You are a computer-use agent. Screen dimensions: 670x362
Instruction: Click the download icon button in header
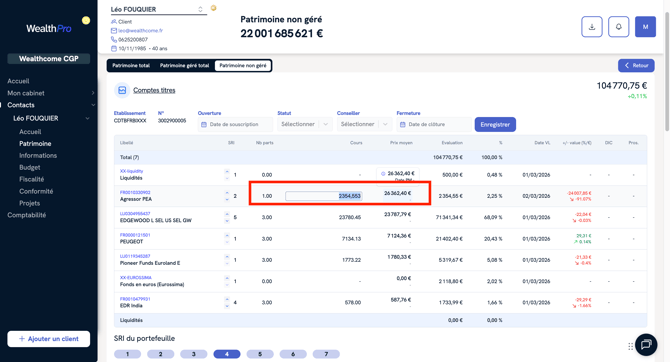[592, 27]
